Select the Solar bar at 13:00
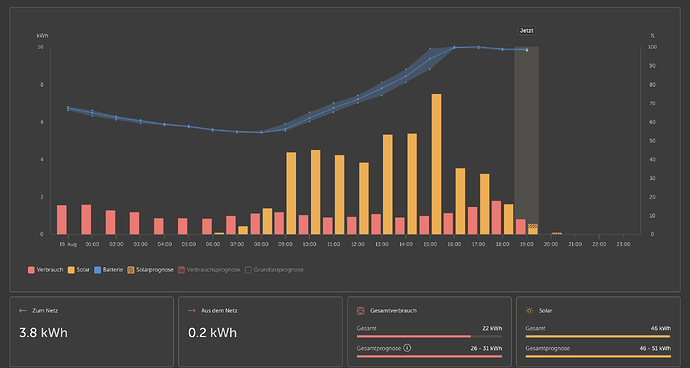690x368 pixels. [388, 184]
